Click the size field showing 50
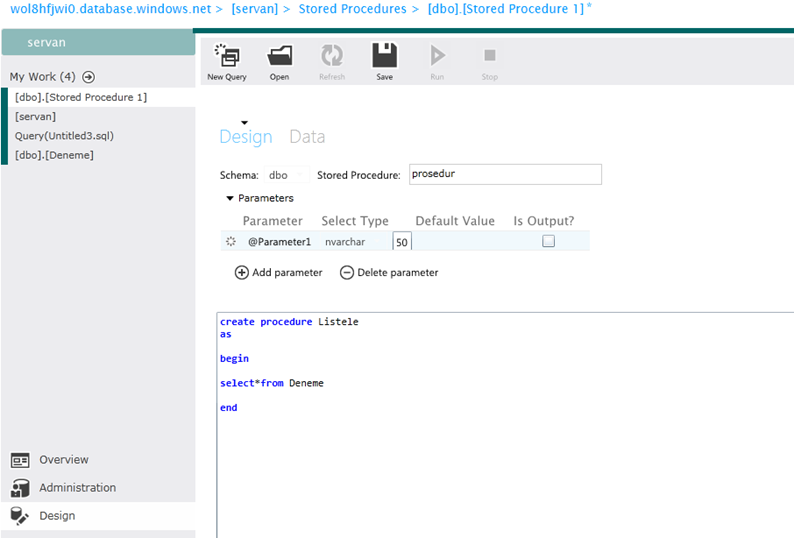This screenshot has width=794, height=538. (402, 242)
